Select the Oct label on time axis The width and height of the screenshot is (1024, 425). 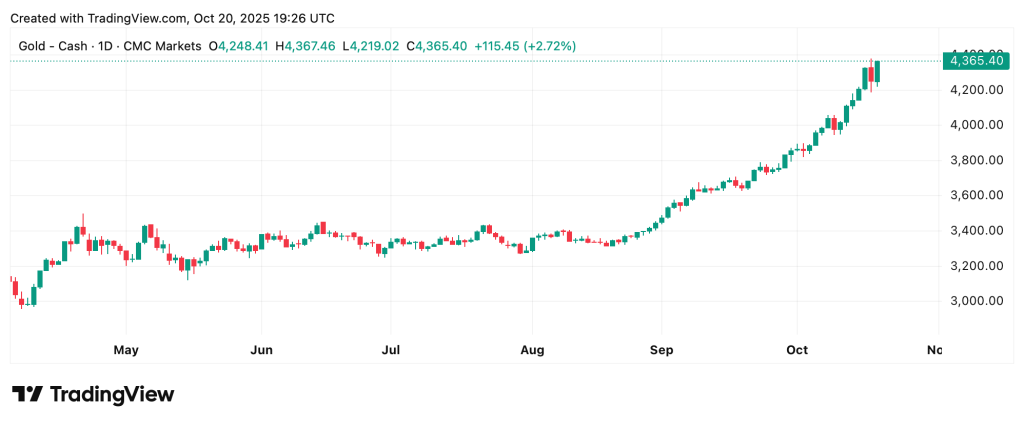(797, 350)
